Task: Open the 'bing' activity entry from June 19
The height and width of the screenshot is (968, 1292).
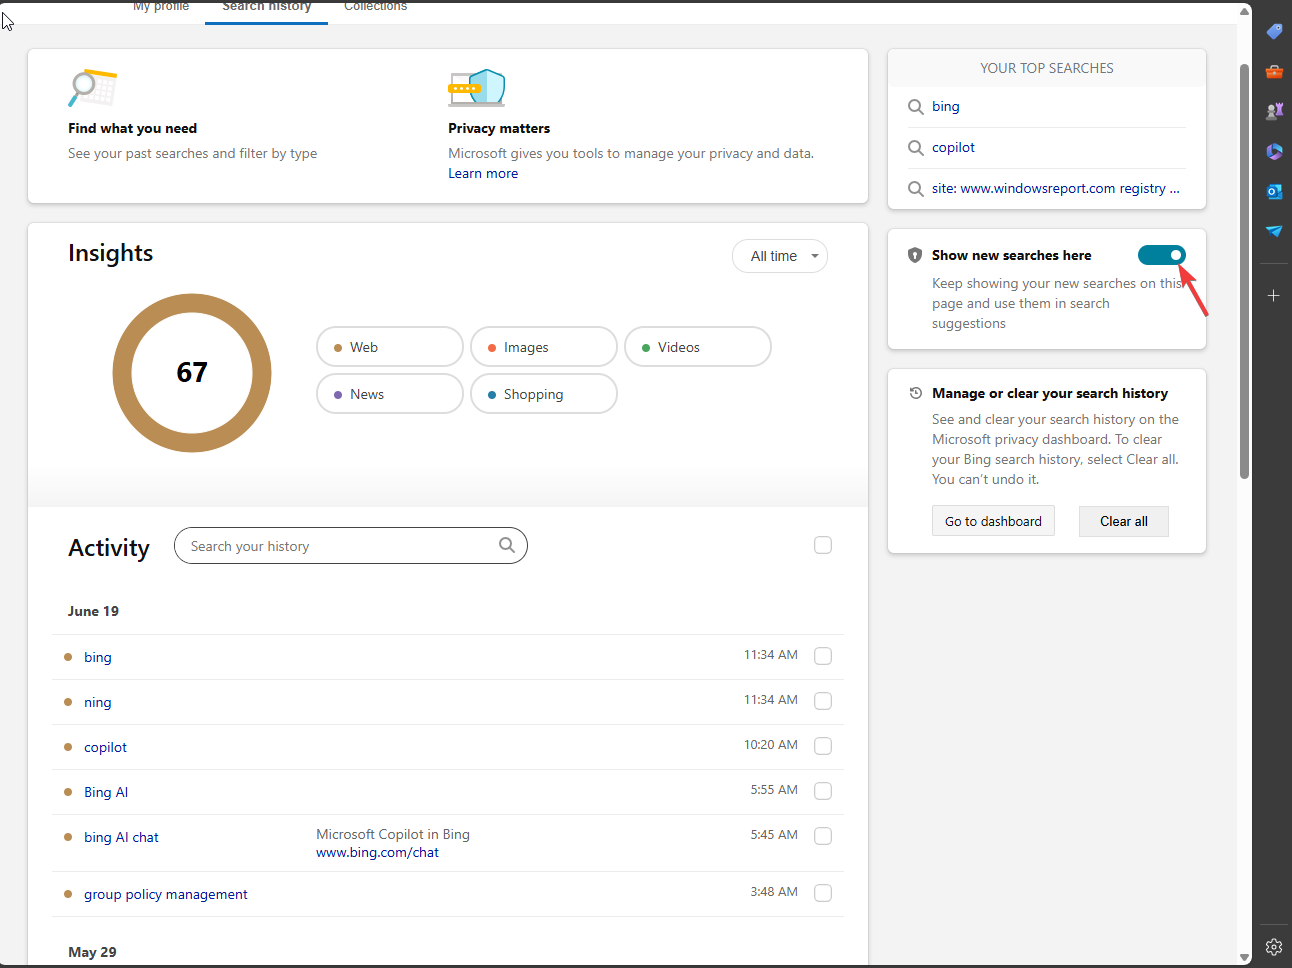Action: pyautogui.click(x=98, y=657)
